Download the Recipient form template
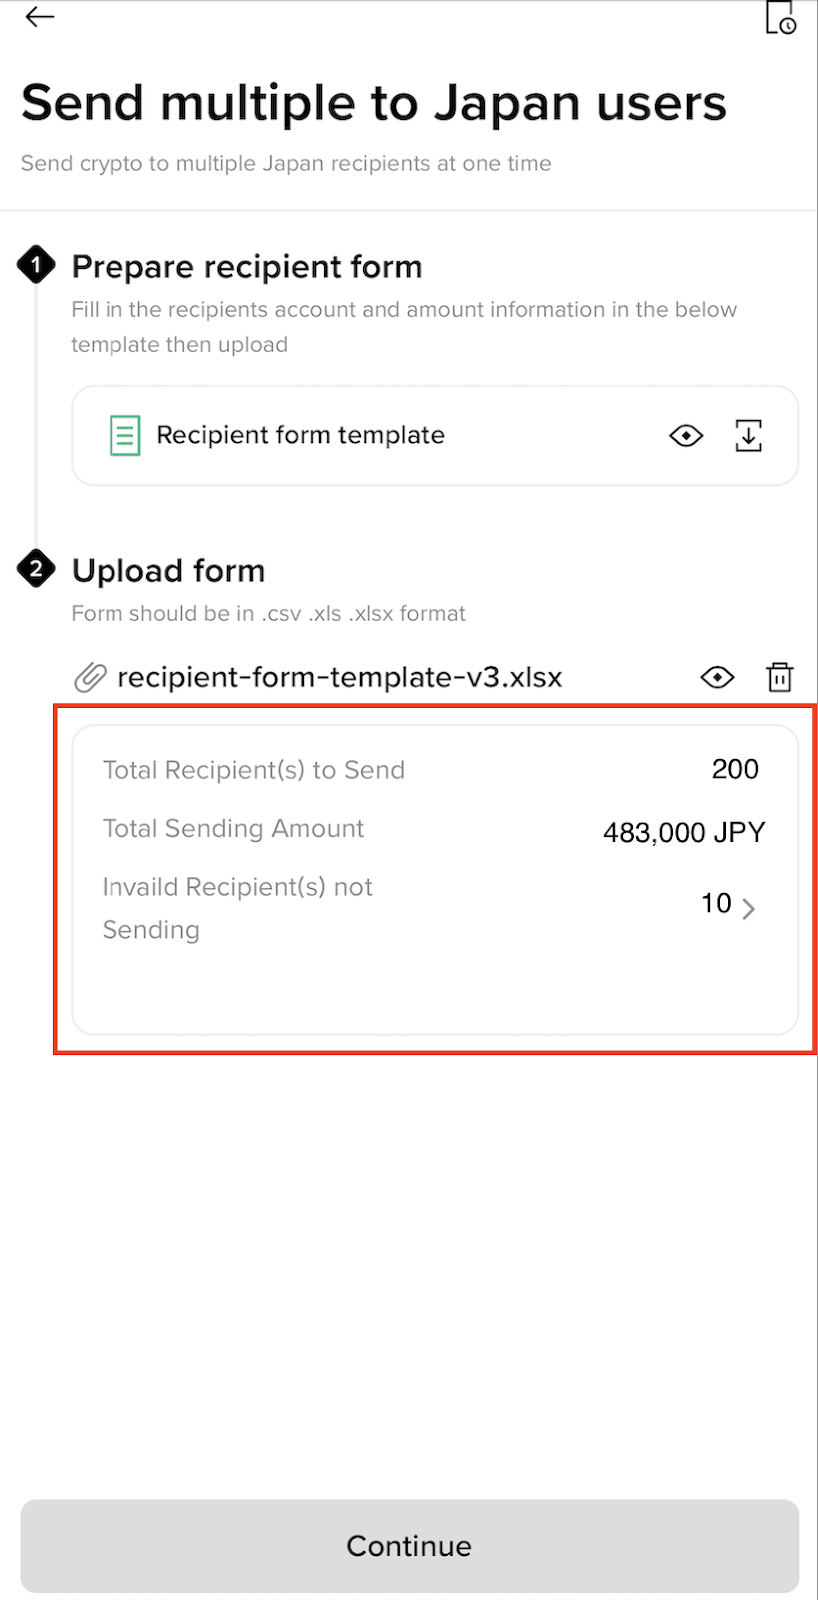The height and width of the screenshot is (1600, 818). coord(748,435)
